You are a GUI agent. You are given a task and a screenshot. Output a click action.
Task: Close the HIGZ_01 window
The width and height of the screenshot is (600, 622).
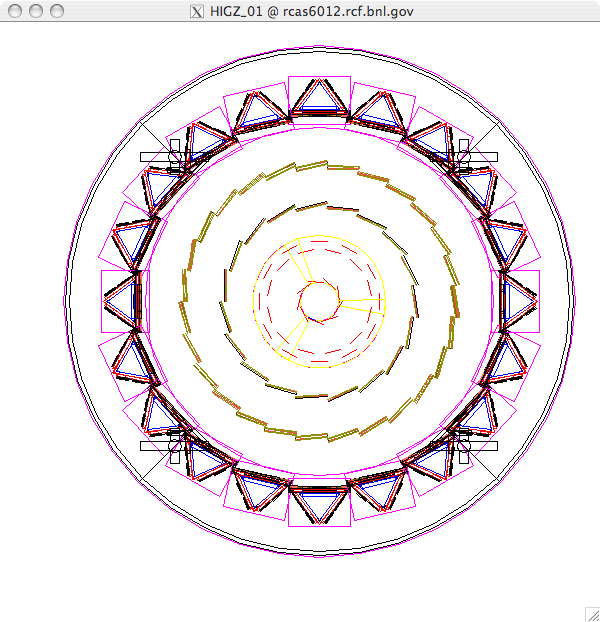point(14,10)
